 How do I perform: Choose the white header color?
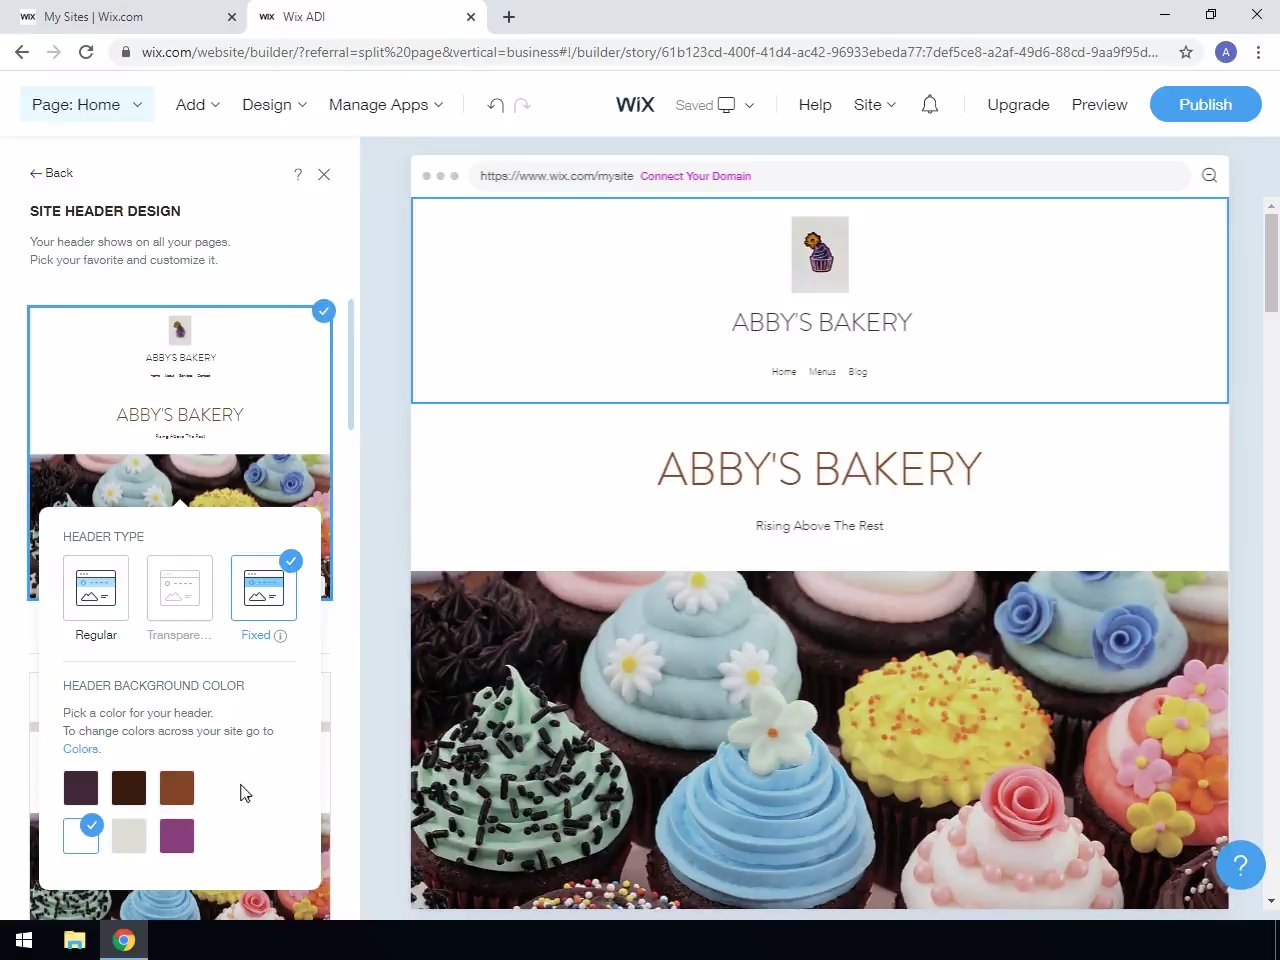[81, 836]
